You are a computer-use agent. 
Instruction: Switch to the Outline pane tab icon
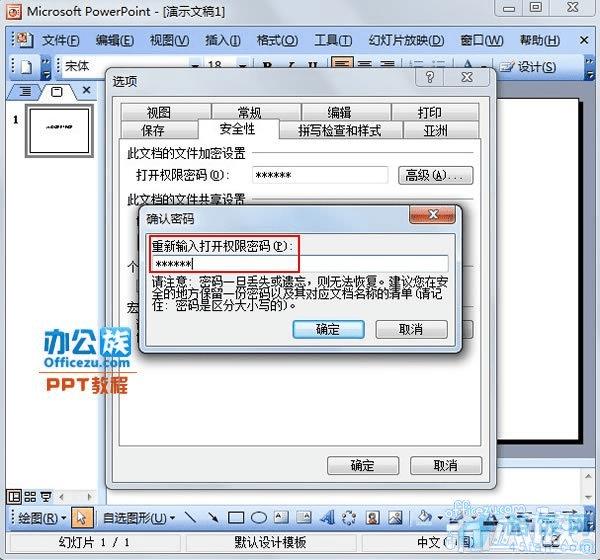[x=25, y=91]
